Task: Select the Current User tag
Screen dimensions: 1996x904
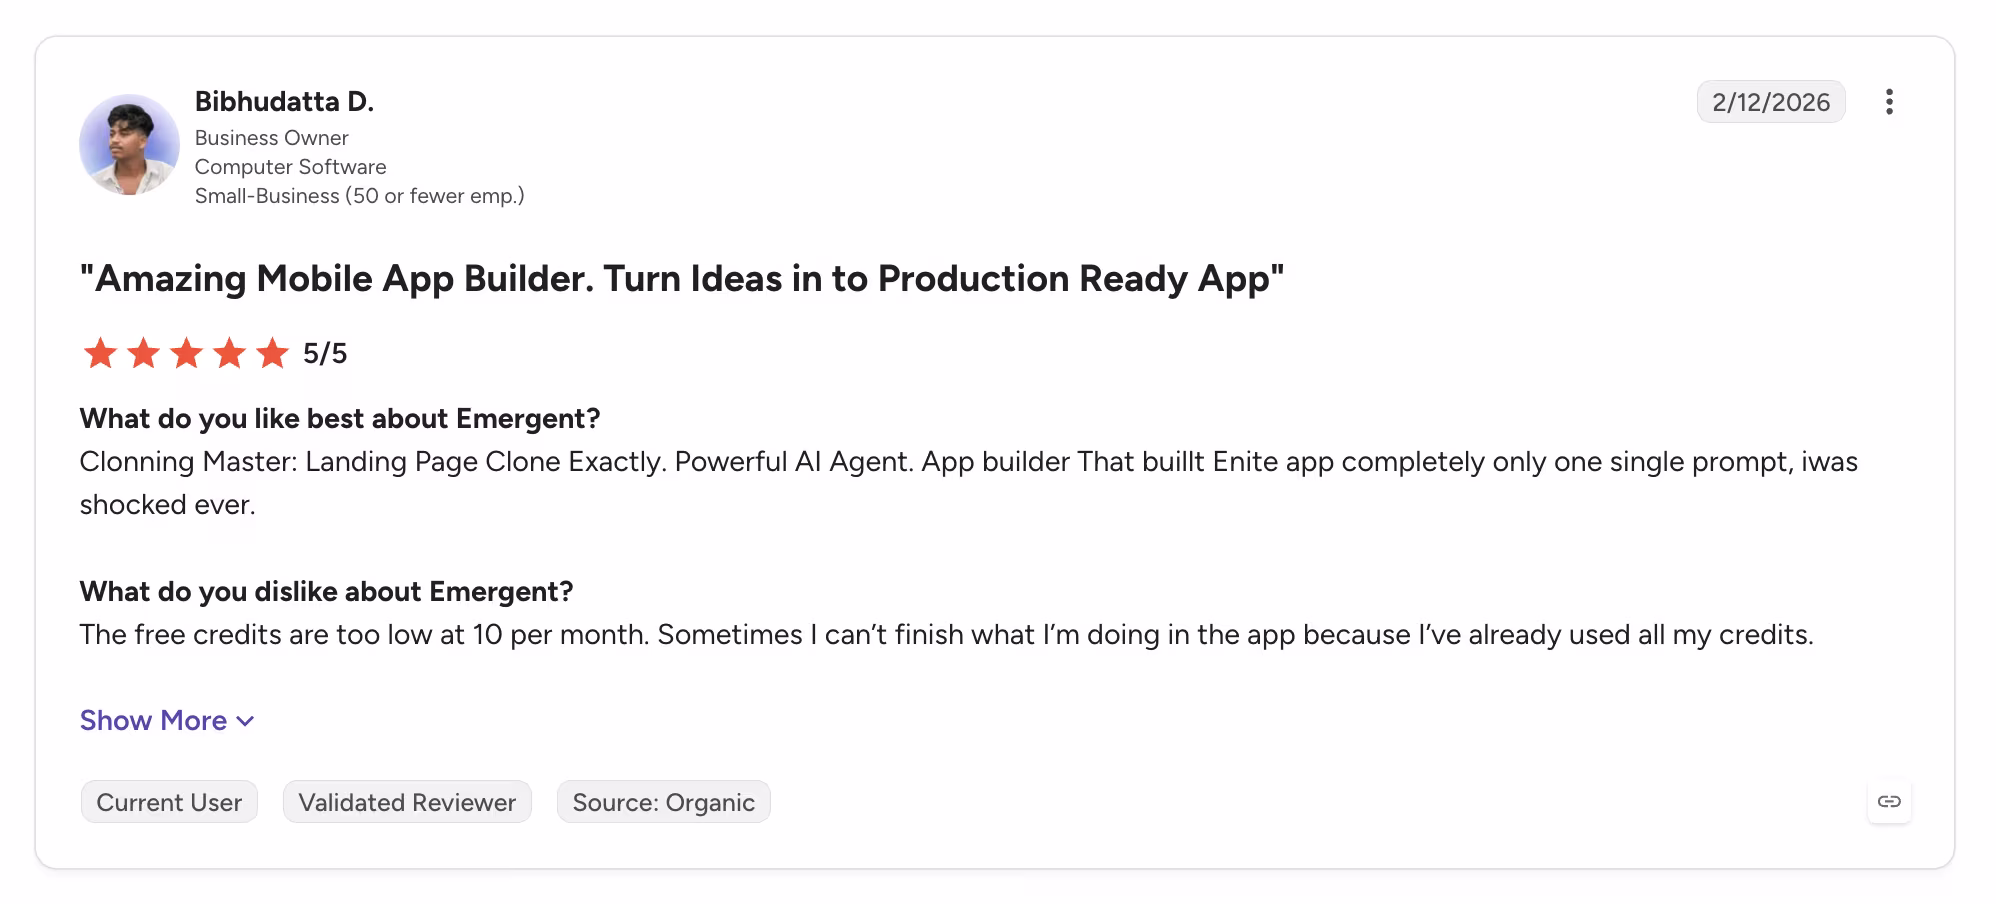Action: [x=169, y=802]
